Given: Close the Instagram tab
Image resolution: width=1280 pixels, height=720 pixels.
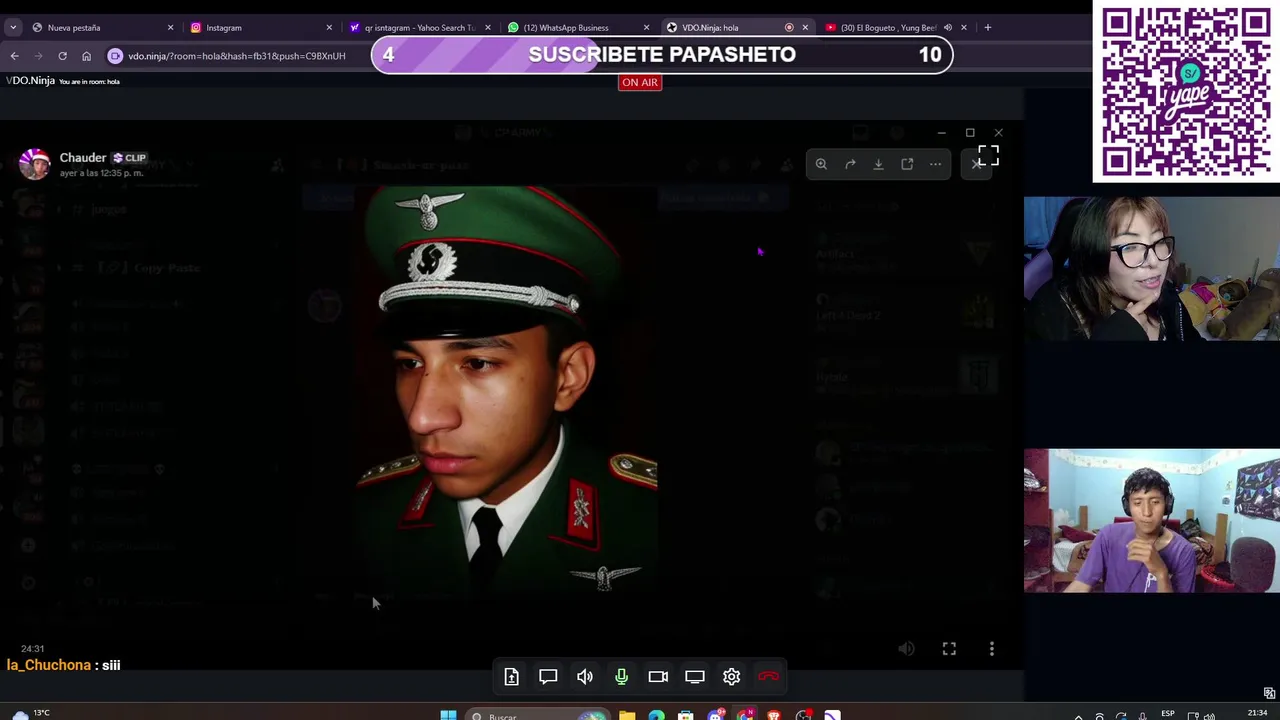Looking at the screenshot, I should [x=328, y=28].
